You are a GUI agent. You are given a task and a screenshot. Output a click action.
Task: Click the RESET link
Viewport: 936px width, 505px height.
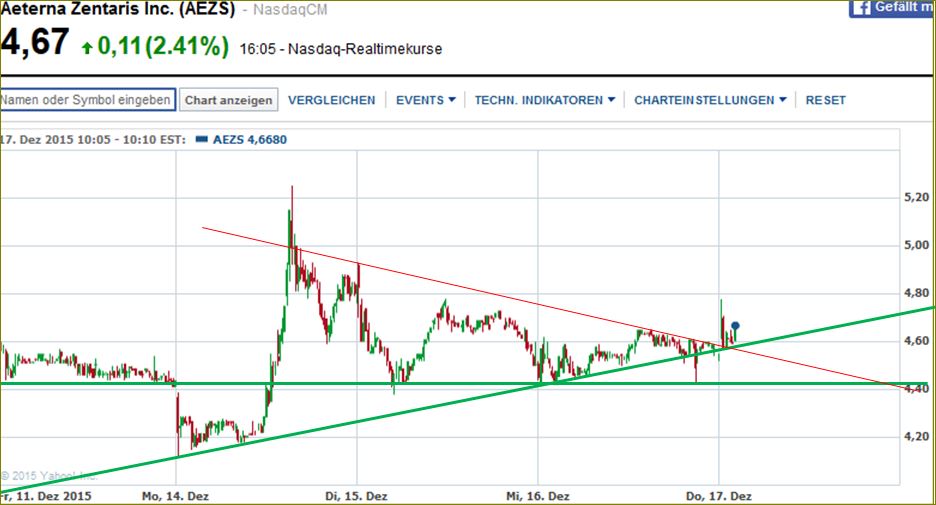(826, 100)
